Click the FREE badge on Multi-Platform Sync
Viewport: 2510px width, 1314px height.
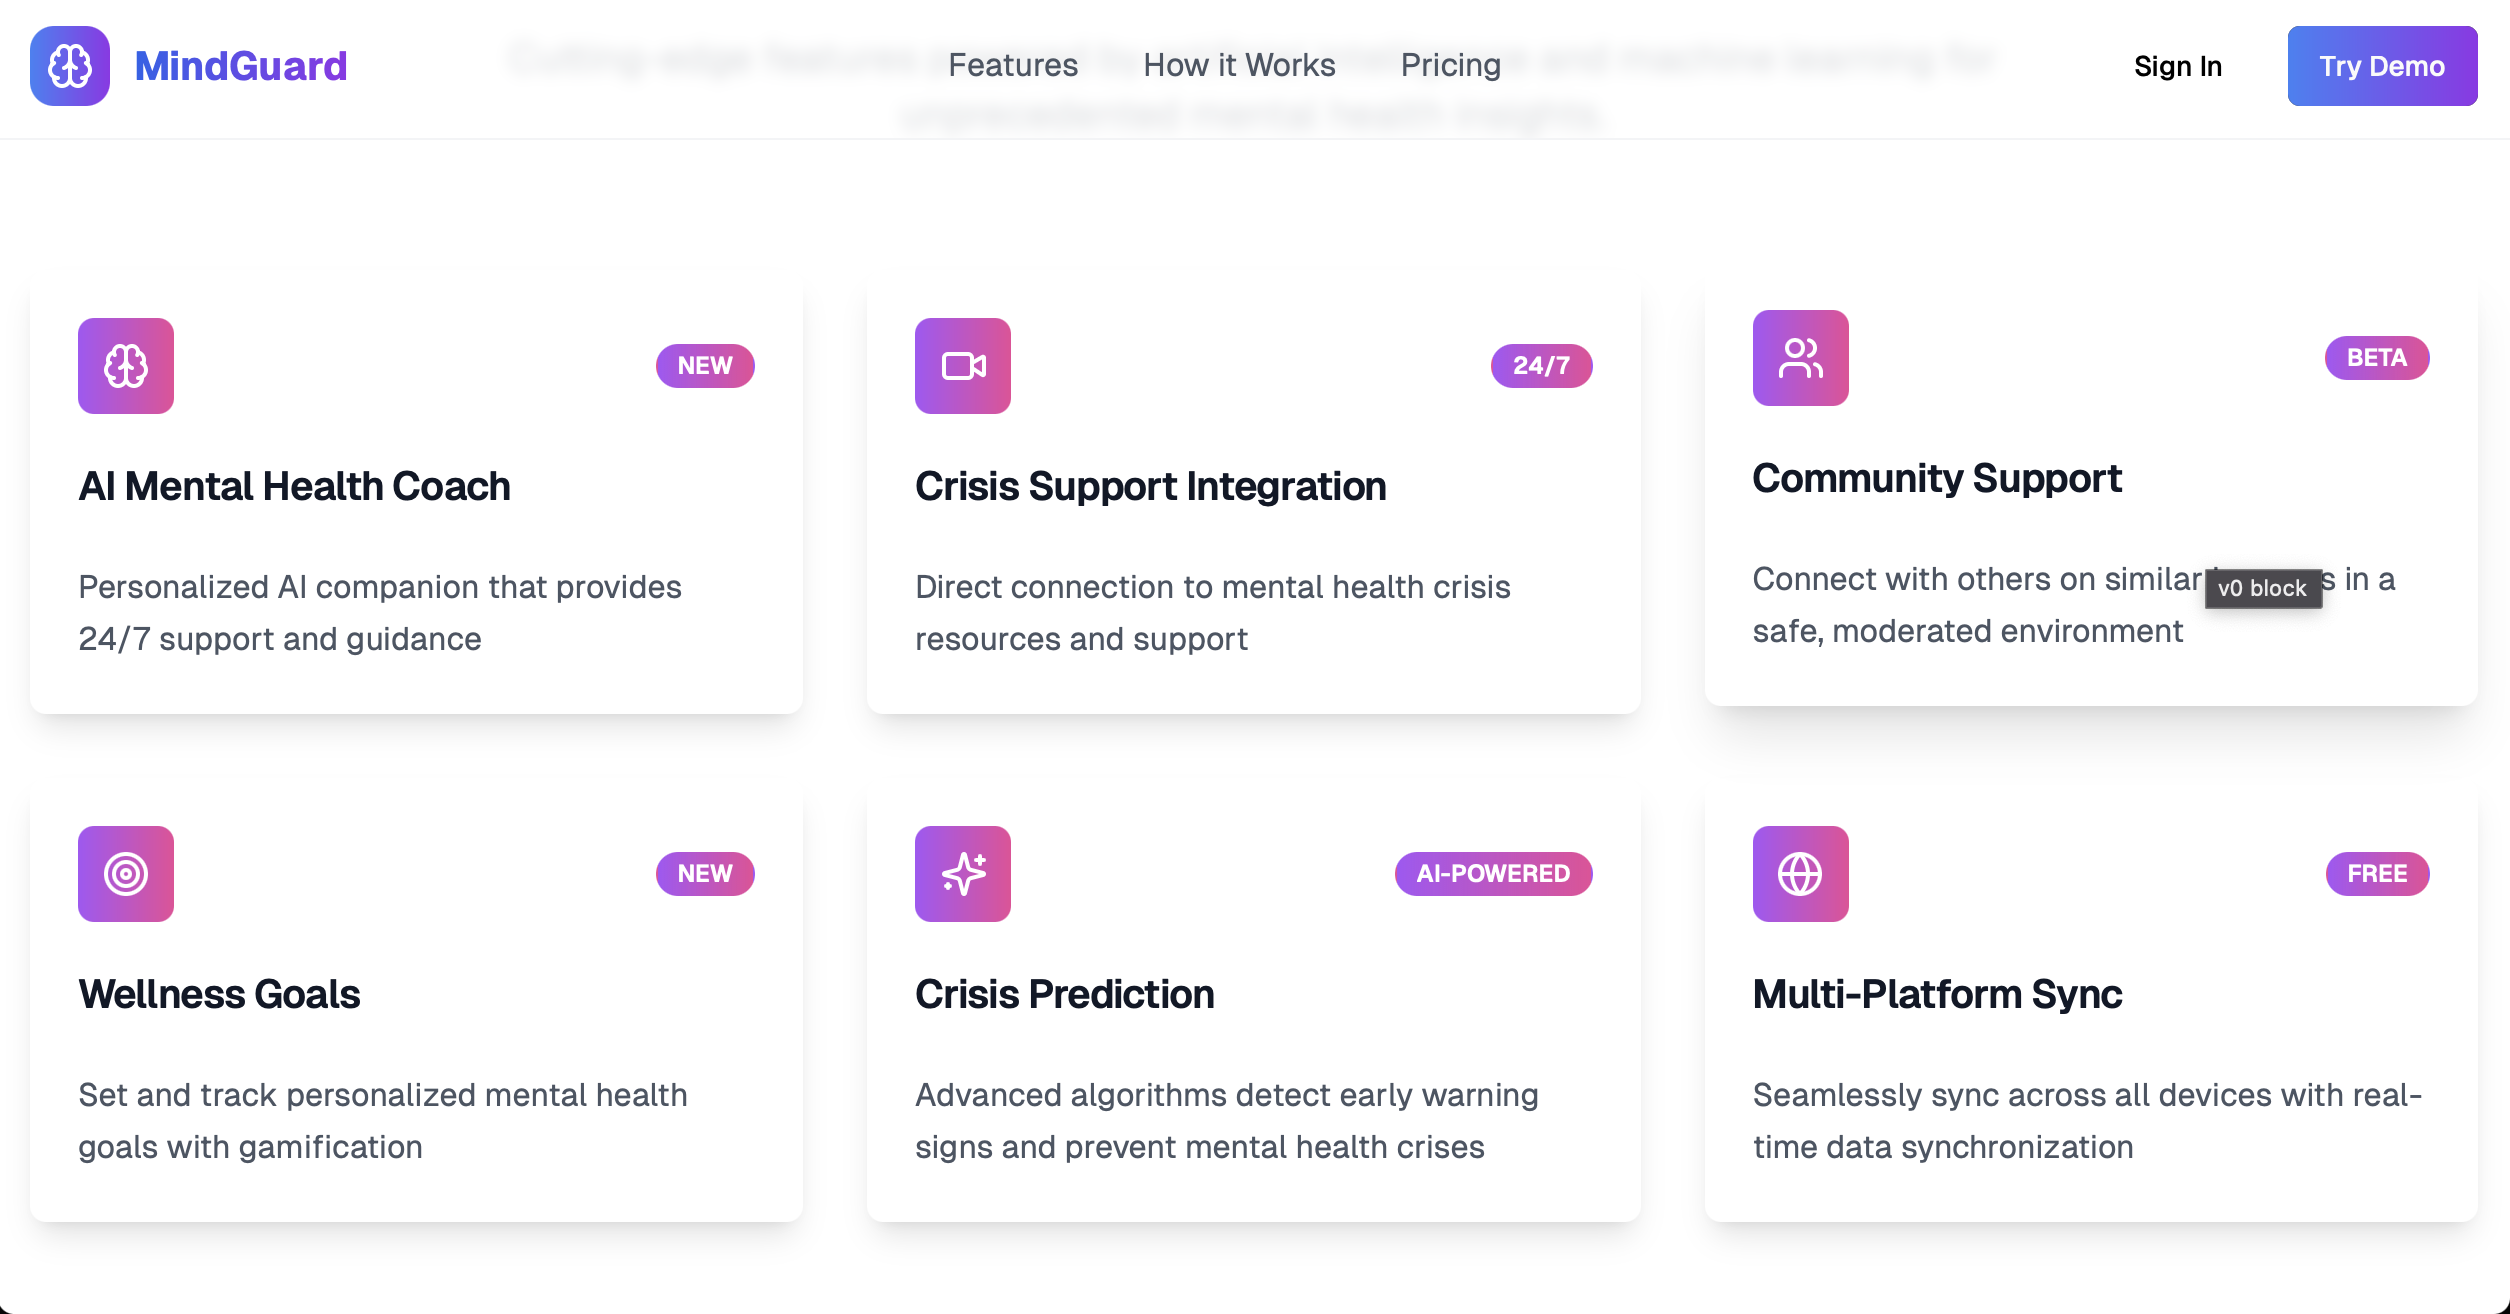point(2377,873)
